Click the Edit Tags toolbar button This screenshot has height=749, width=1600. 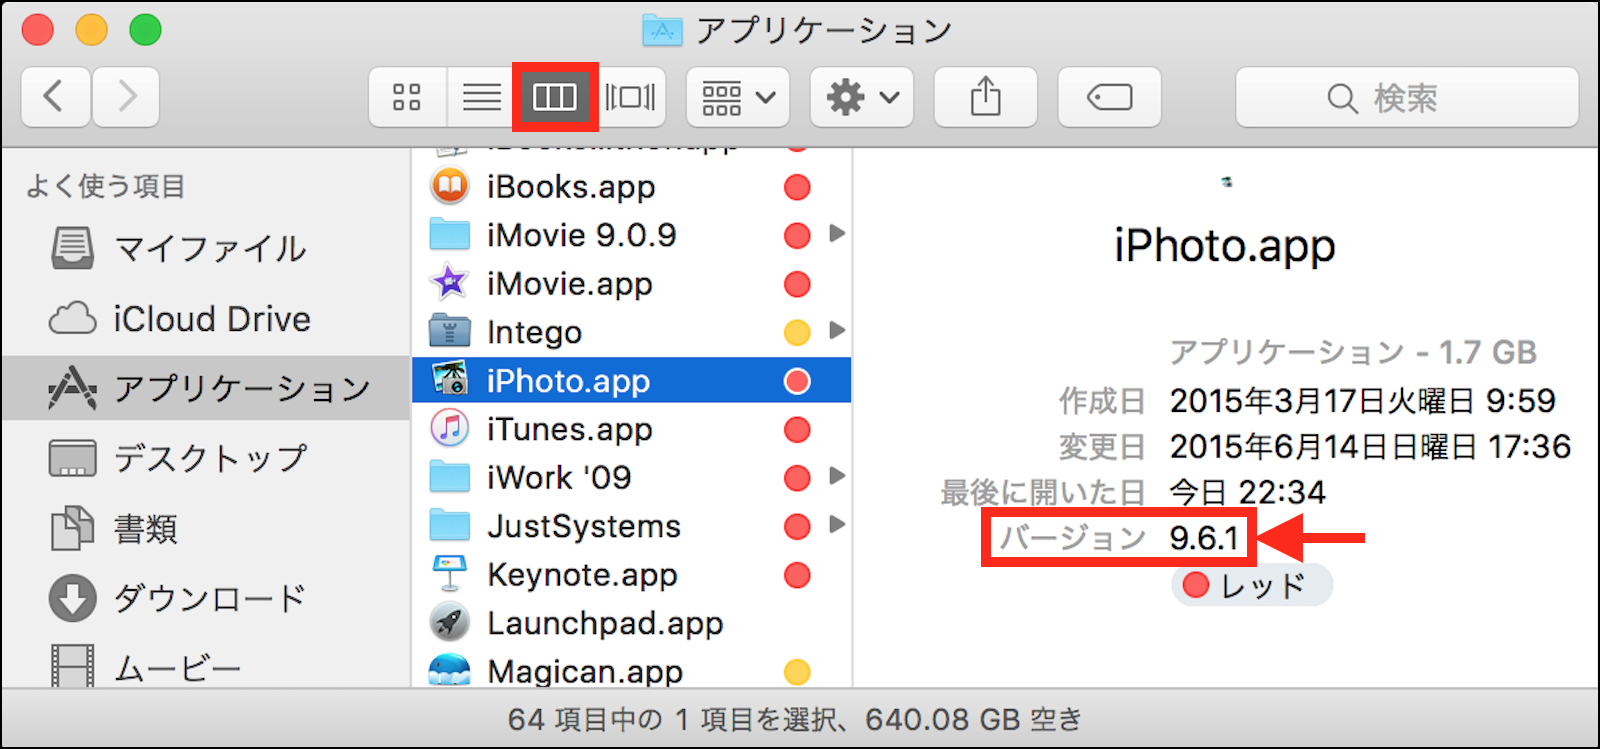[1110, 97]
